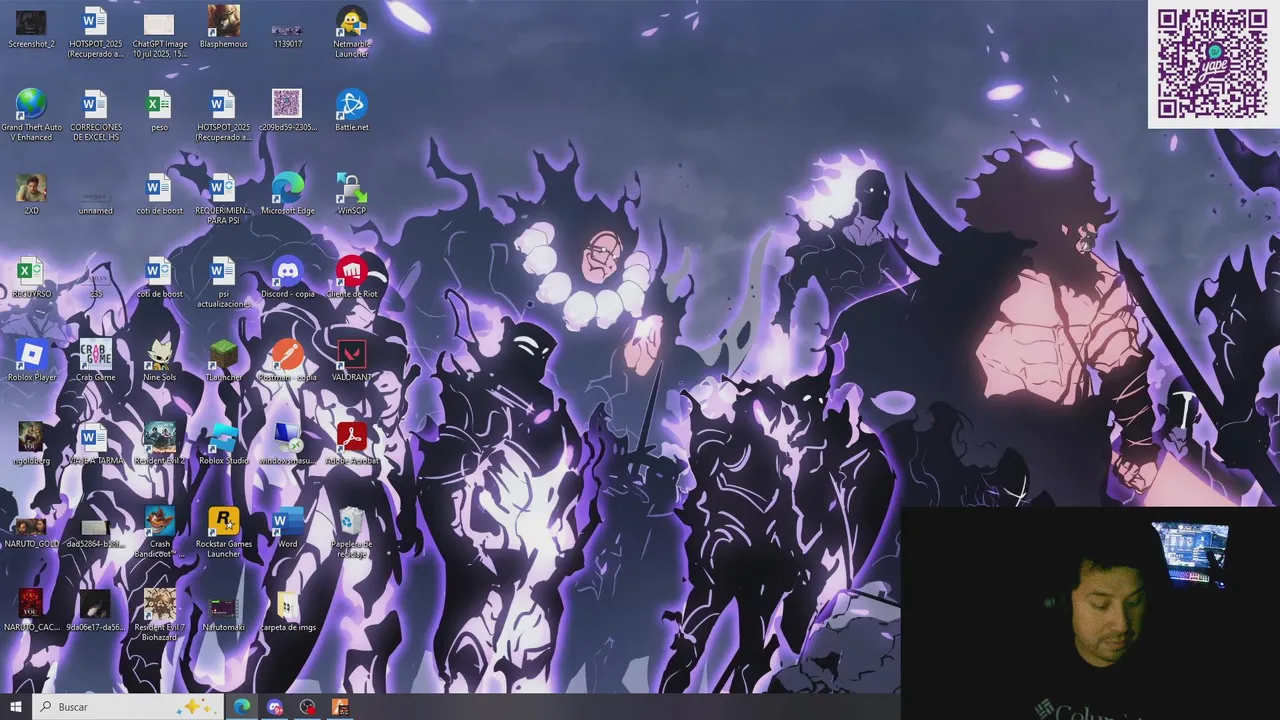Open the NARUTO_CAC... image file
This screenshot has width=1280, height=720.
coord(31,610)
